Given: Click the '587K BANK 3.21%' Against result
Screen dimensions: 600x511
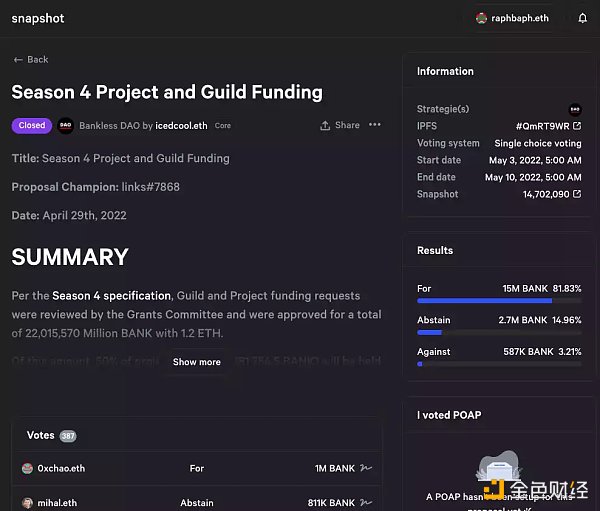Looking at the screenshot, I should click(x=542, y=351).
